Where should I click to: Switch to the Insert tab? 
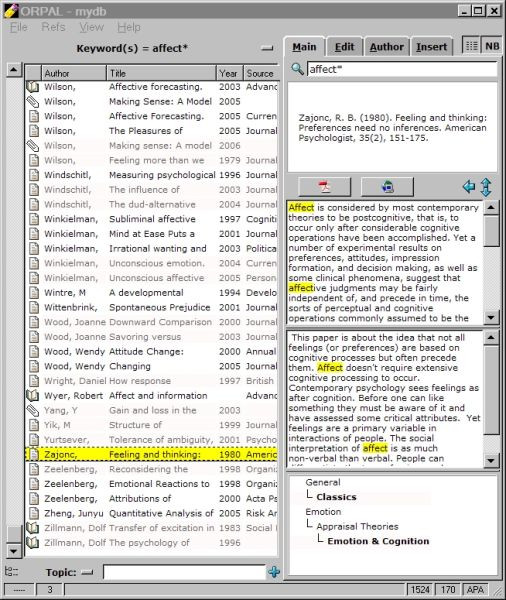pyautogui.click(x=431, y=47)
